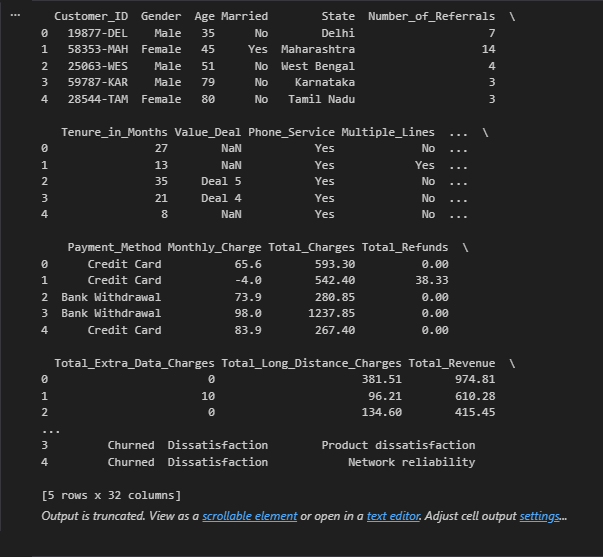Open cell output settings link
603x557 pixels.
click(x=539, y=516)
